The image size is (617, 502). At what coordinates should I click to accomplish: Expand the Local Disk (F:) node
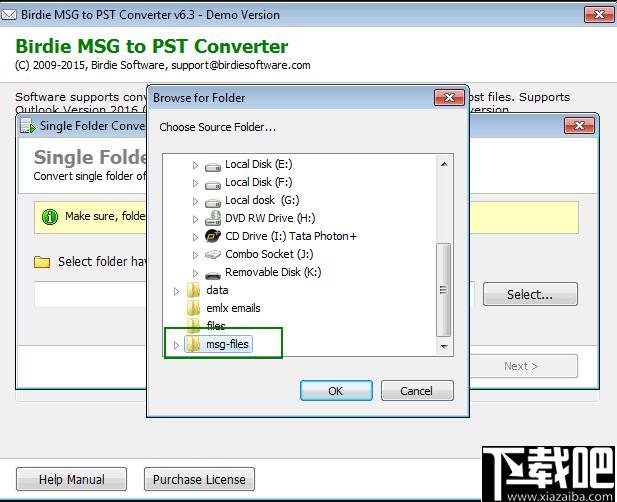tap(195, 183)
